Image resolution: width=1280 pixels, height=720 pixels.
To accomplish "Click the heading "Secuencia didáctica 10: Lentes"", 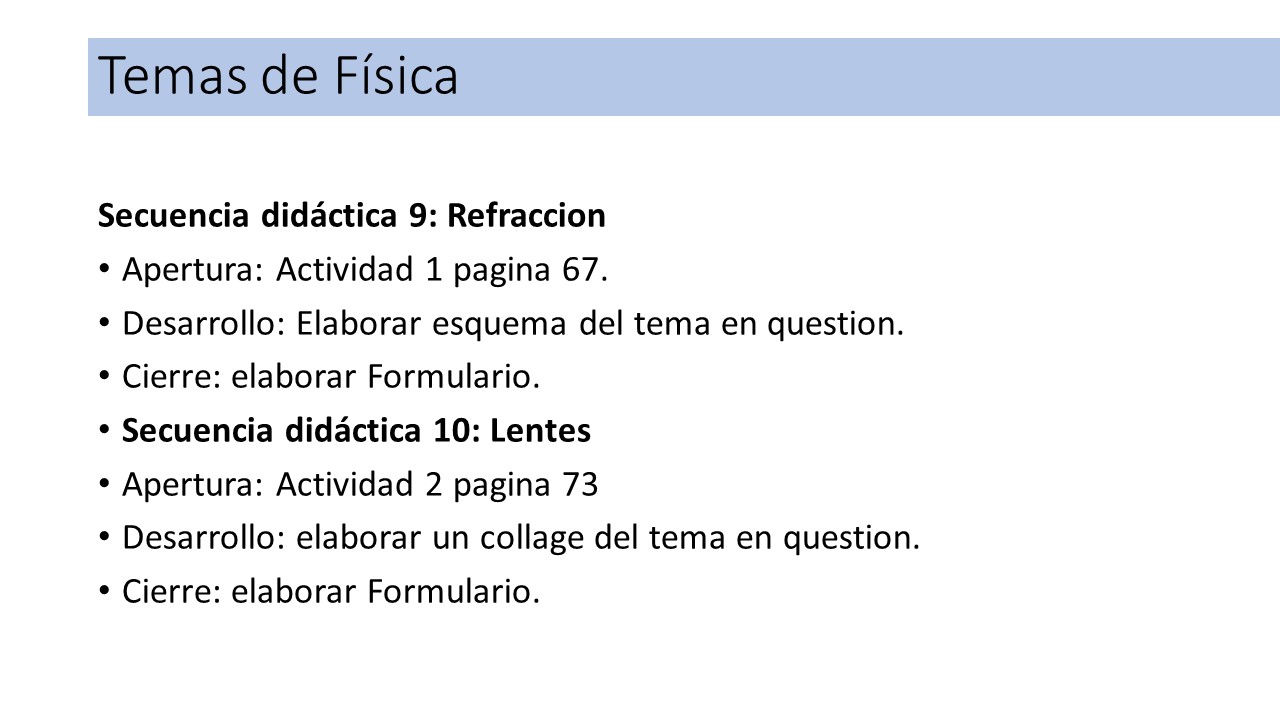I will point(356,431).
